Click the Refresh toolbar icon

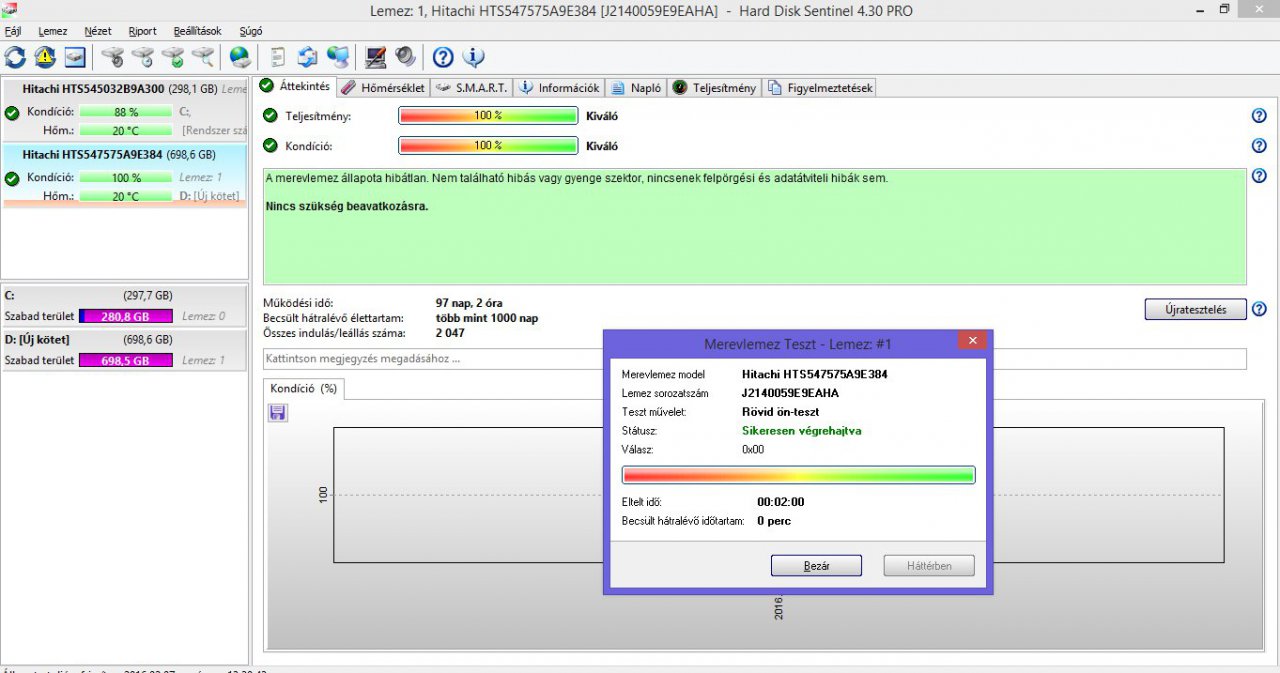15,56
